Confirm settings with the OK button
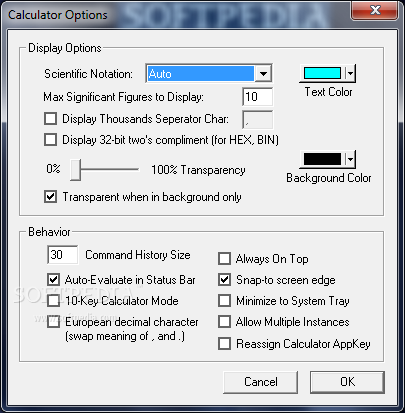 [x=347, y=382]
